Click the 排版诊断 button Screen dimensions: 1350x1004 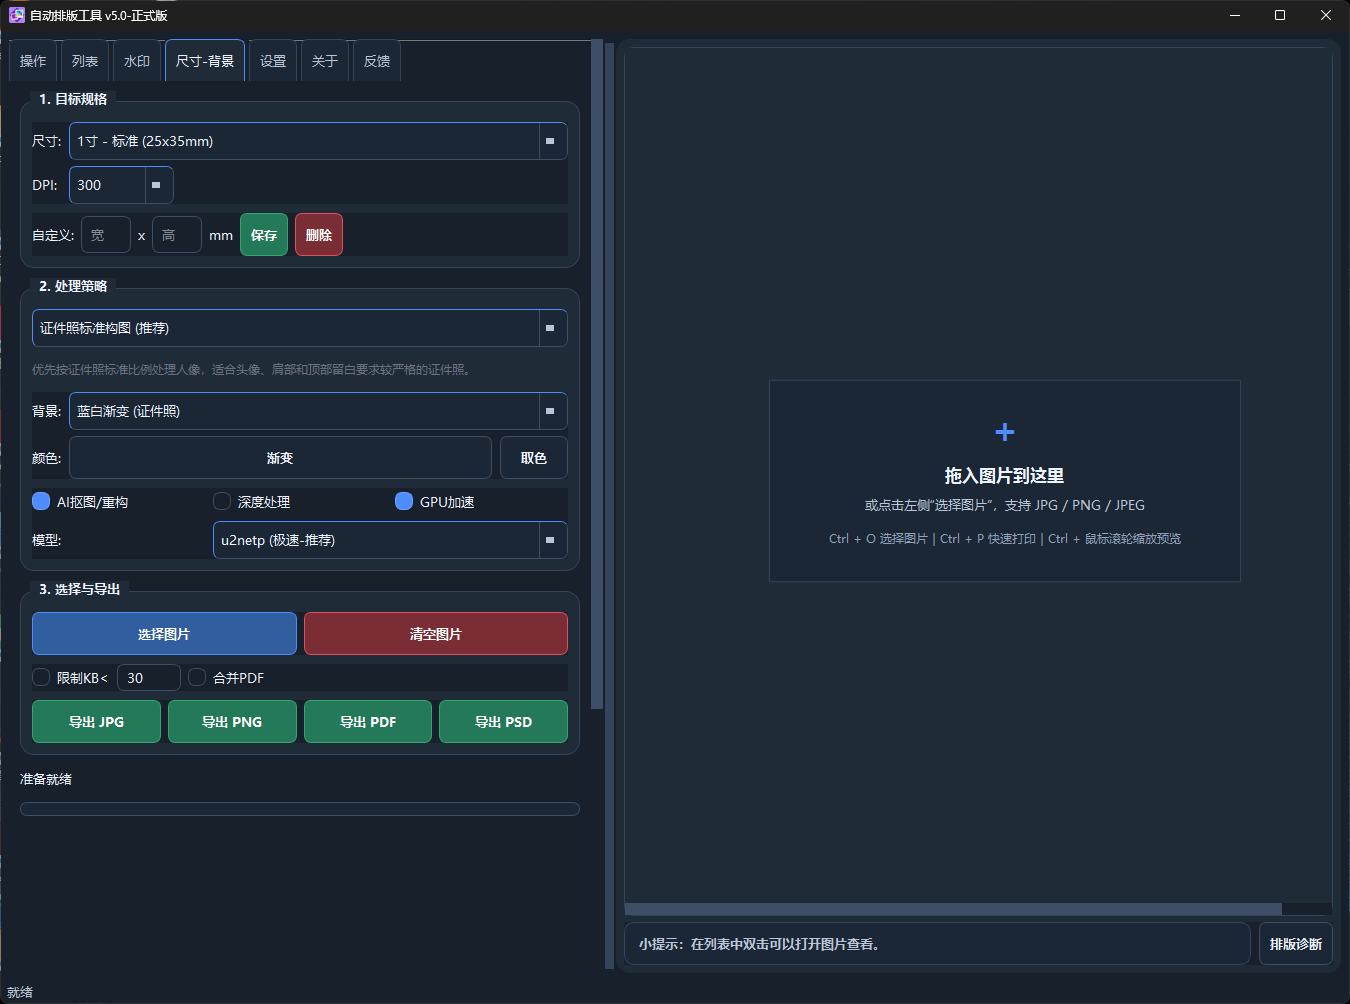point(1296,944)
